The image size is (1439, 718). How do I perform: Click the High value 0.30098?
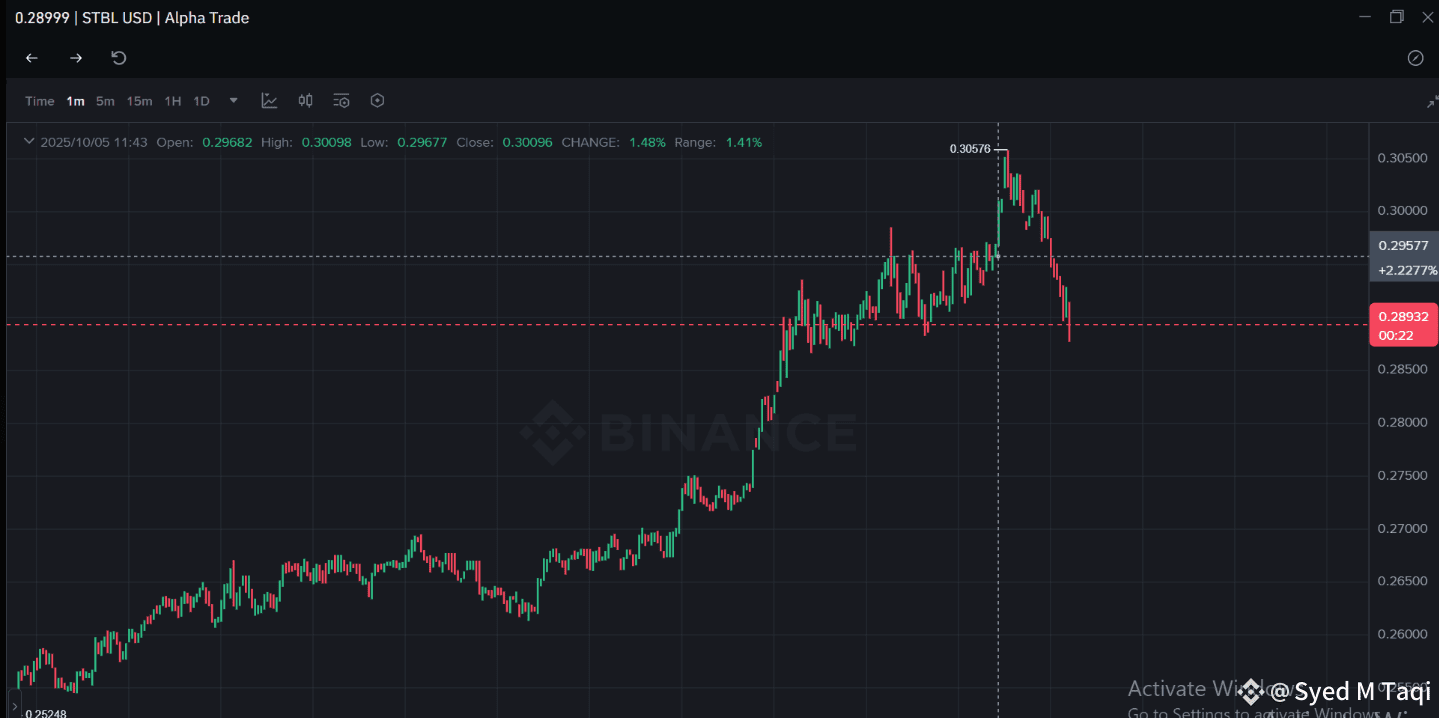point(326,142)
